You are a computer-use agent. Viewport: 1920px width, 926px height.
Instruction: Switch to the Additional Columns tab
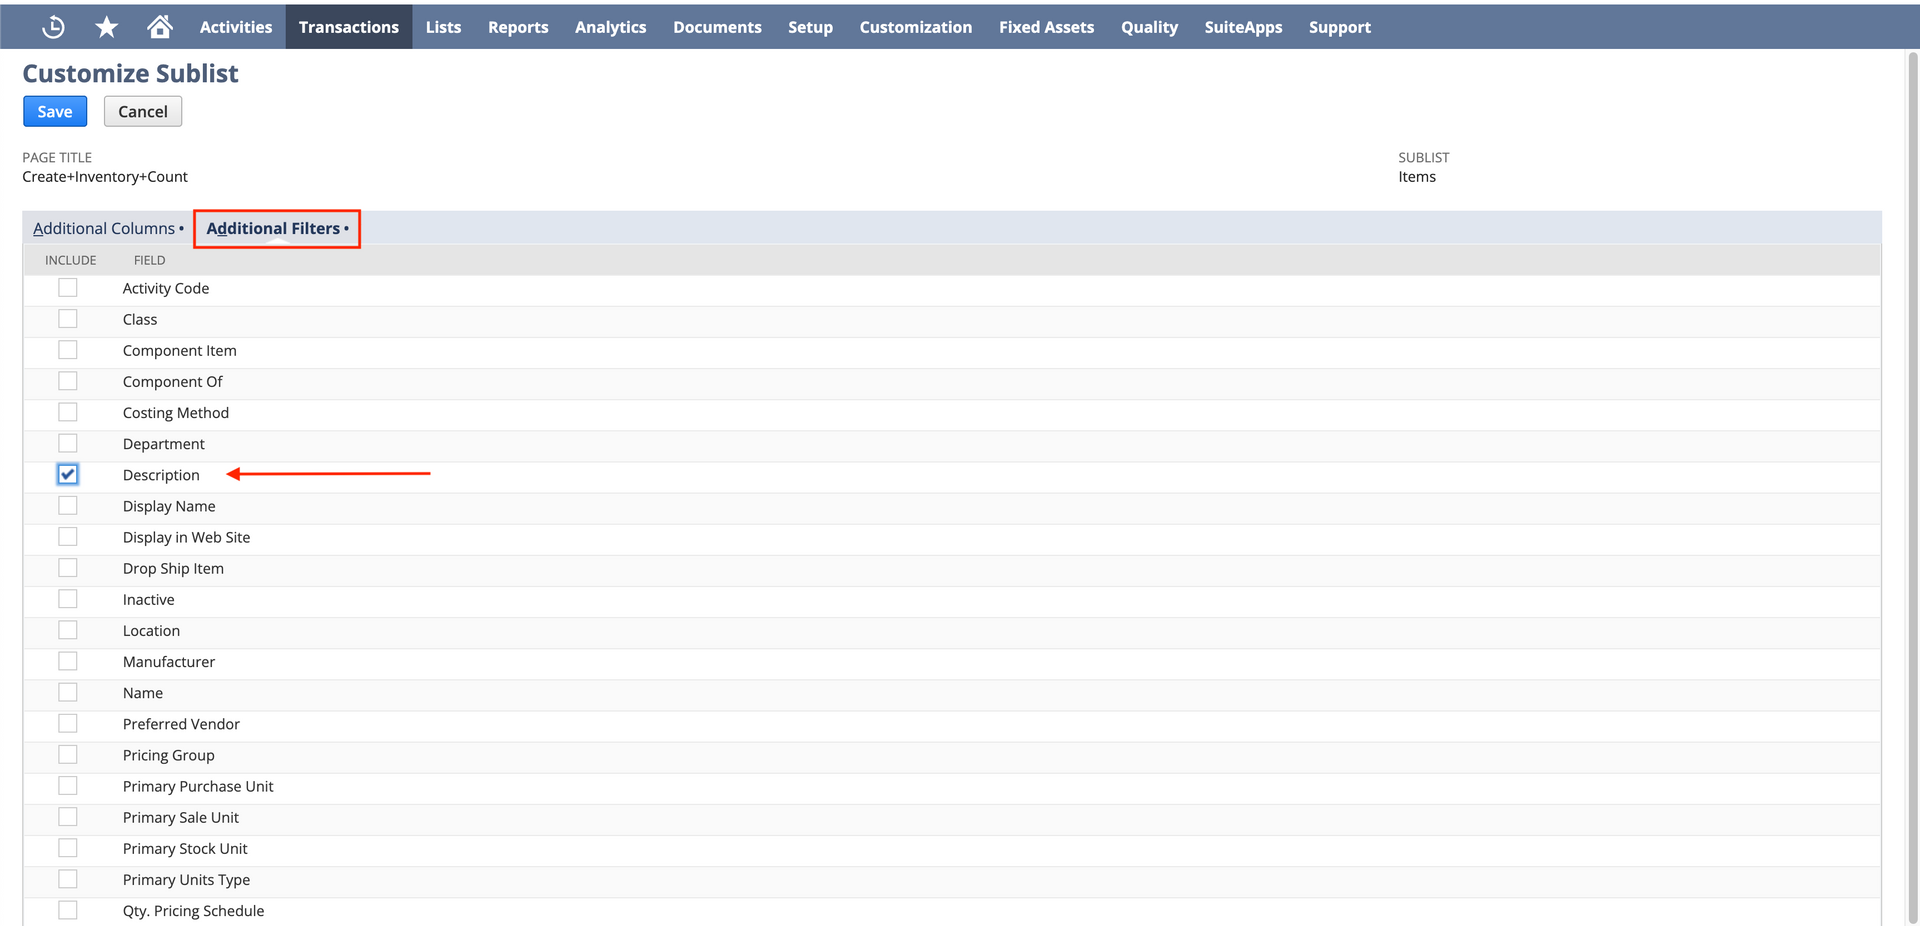pos(104,229)
